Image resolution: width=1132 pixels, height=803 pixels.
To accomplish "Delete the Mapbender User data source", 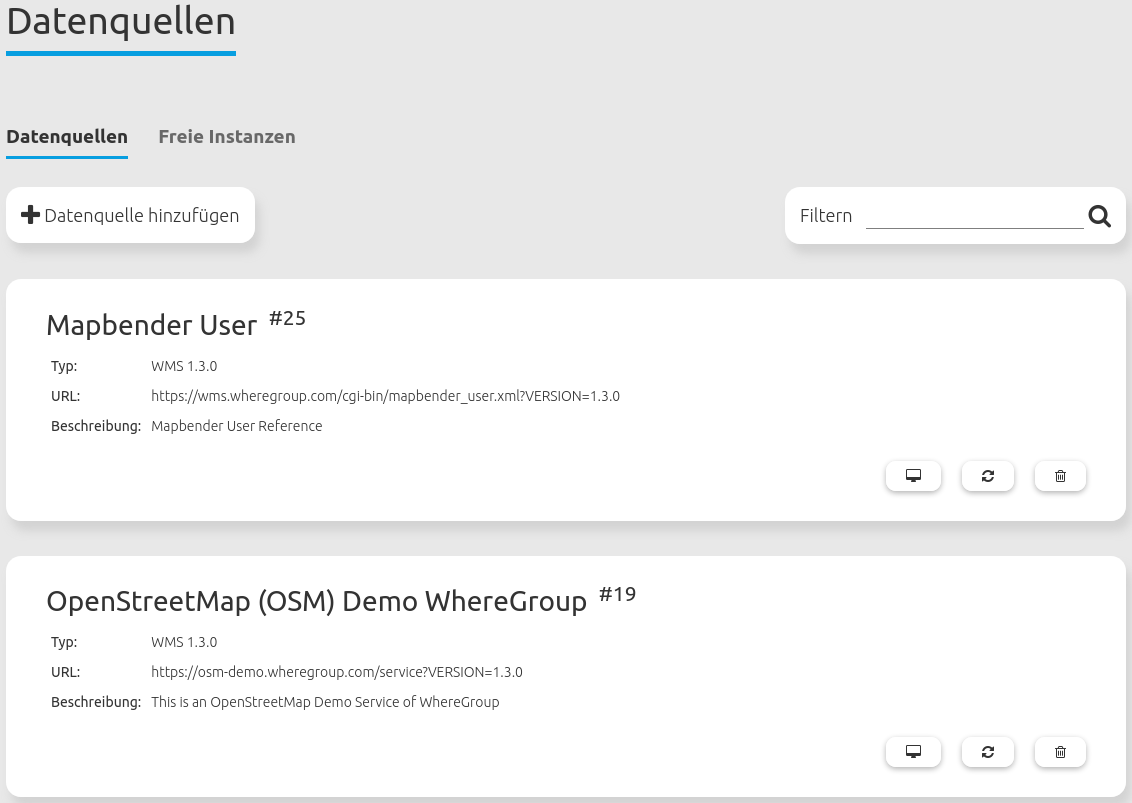I will pos(1060,476).
